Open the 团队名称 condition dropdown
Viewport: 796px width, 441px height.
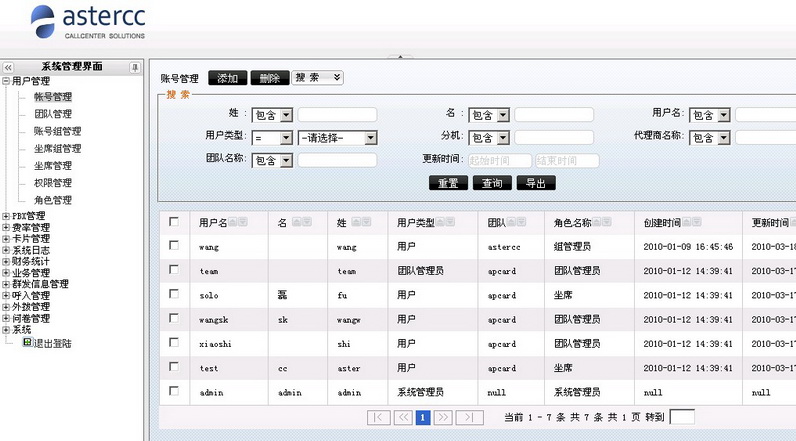tap(272, 160)
